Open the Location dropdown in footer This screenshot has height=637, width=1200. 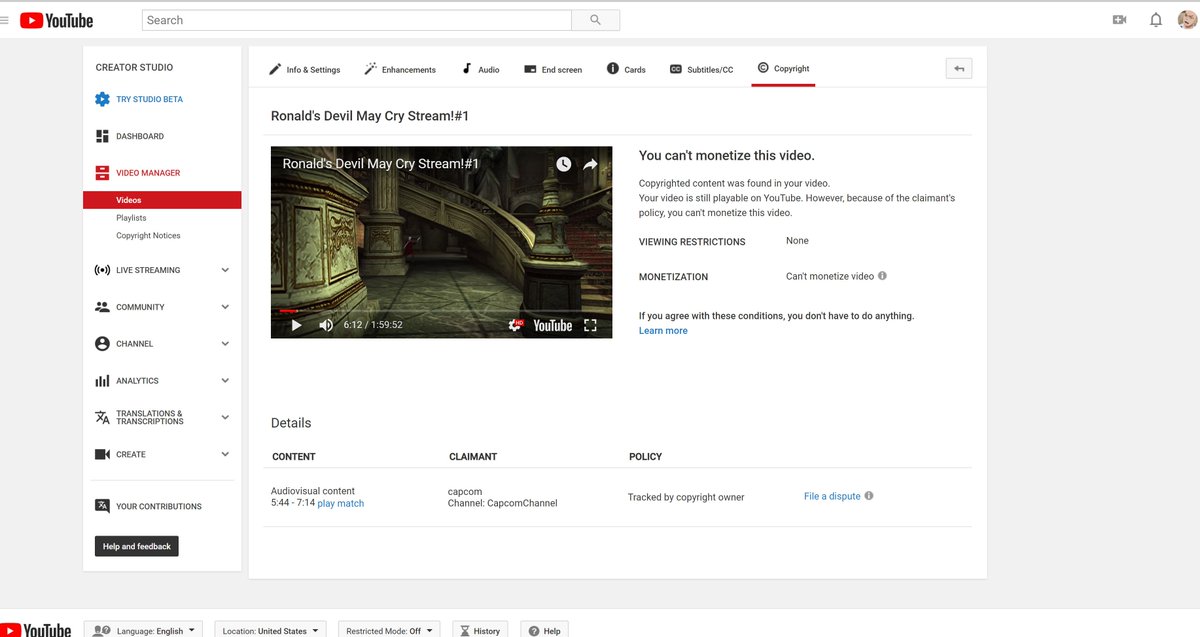[x=270, y=630]
